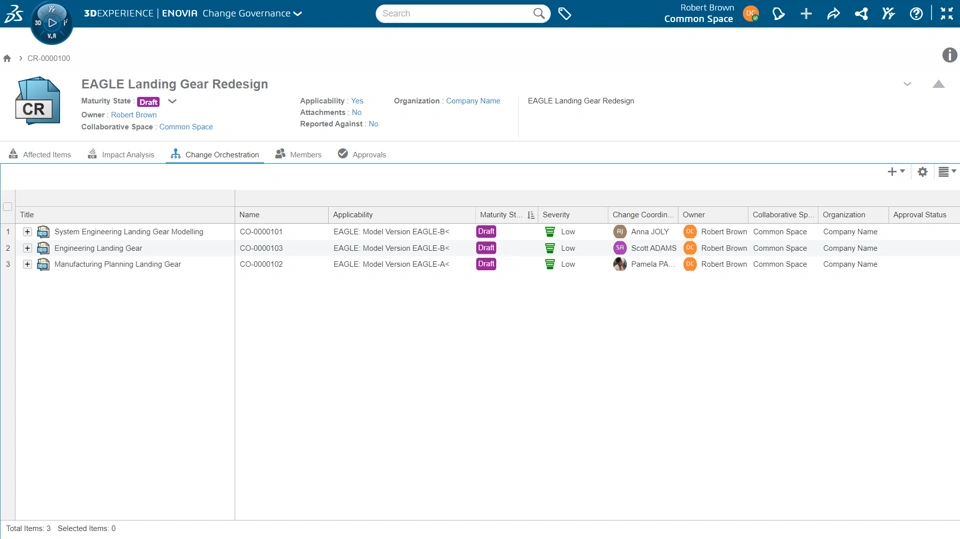Open the collaboration network icon
960x539 pixels.
point(861,13)
